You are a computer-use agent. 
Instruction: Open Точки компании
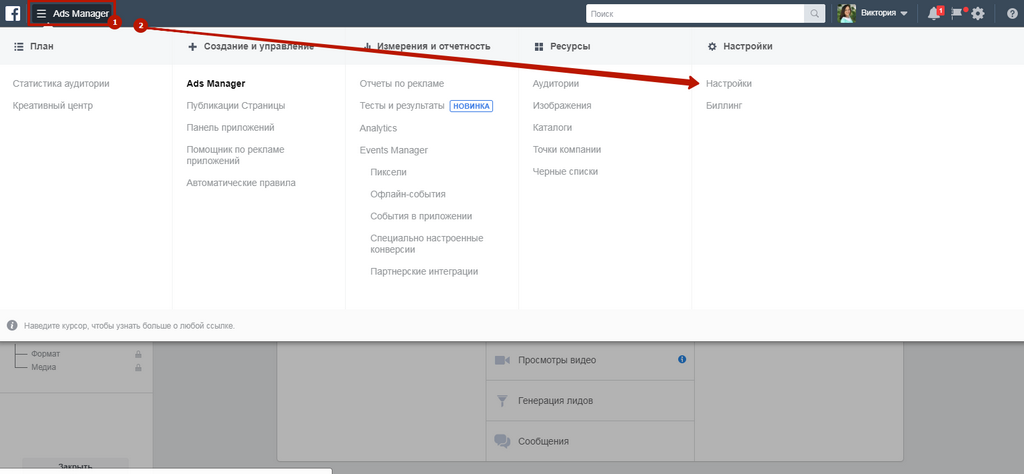tap(567, 150)
